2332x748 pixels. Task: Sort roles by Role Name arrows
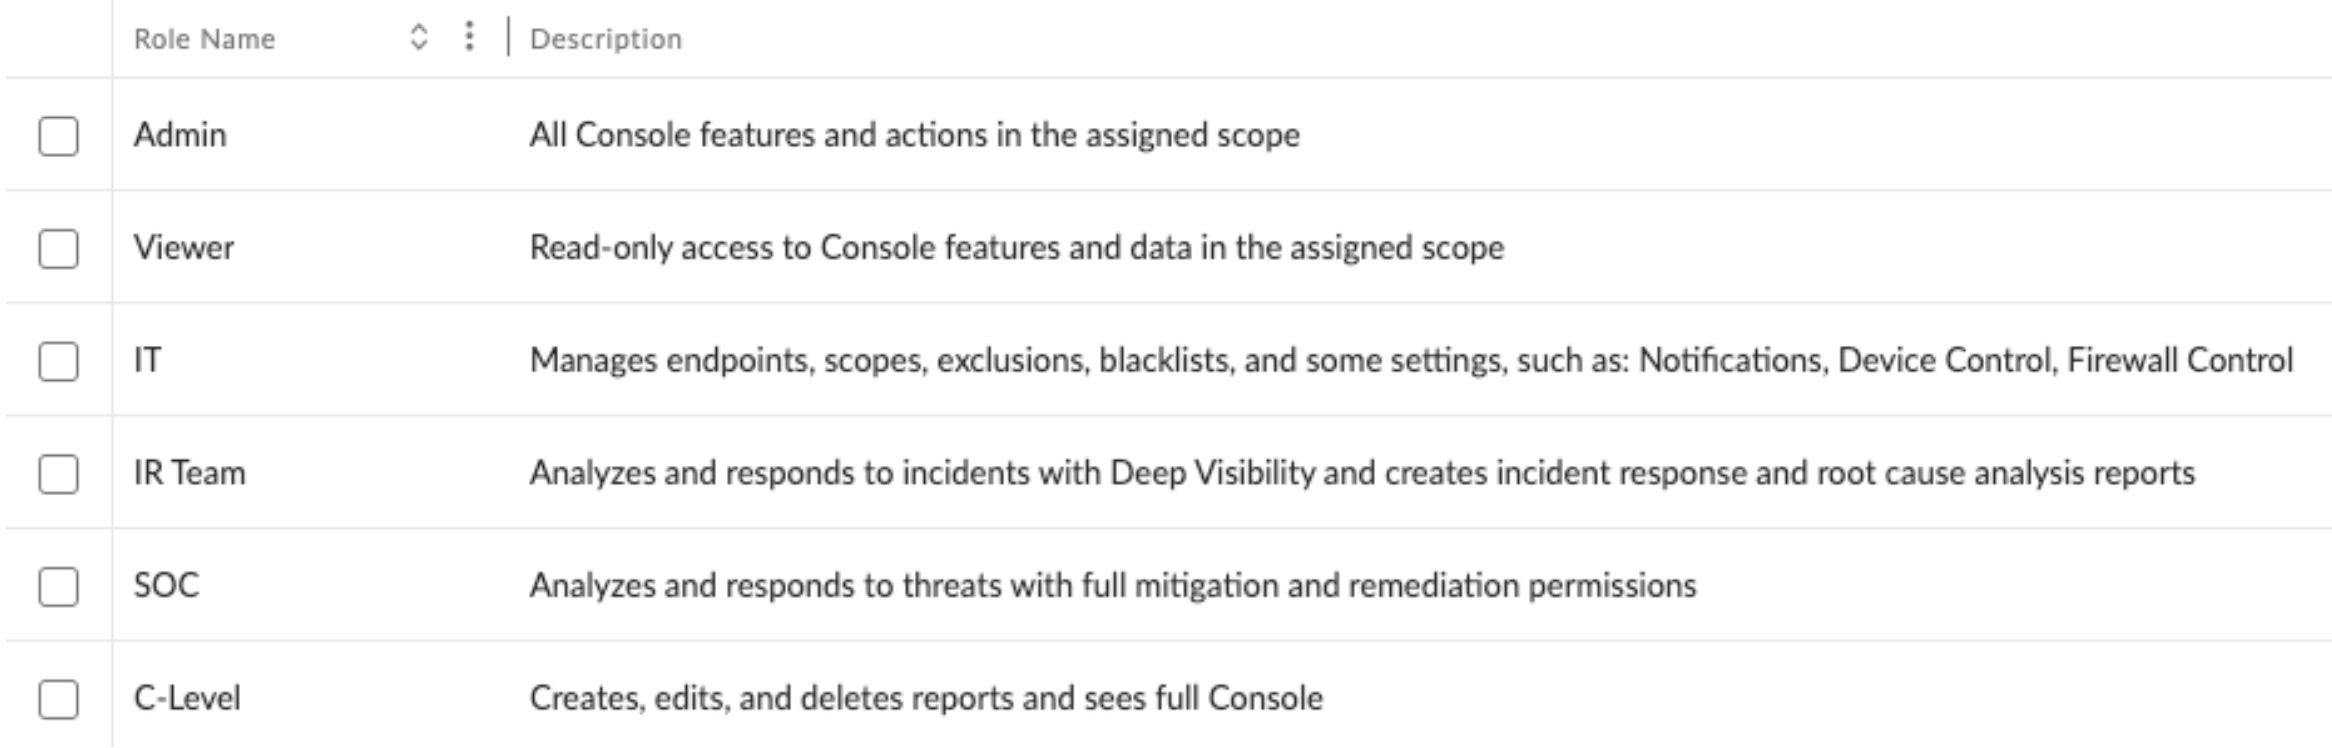pyautogui.click(x=419, y=38)
